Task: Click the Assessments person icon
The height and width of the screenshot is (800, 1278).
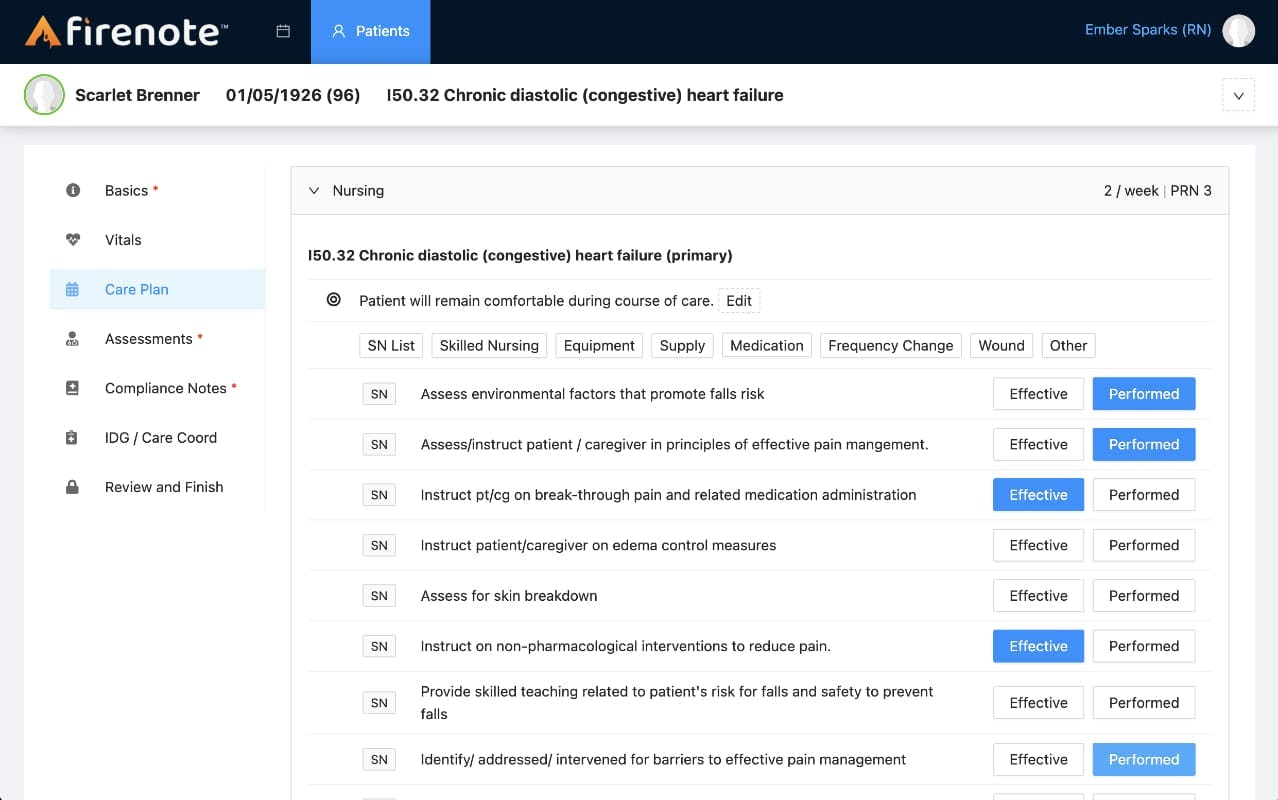Action: click(72, 338)
